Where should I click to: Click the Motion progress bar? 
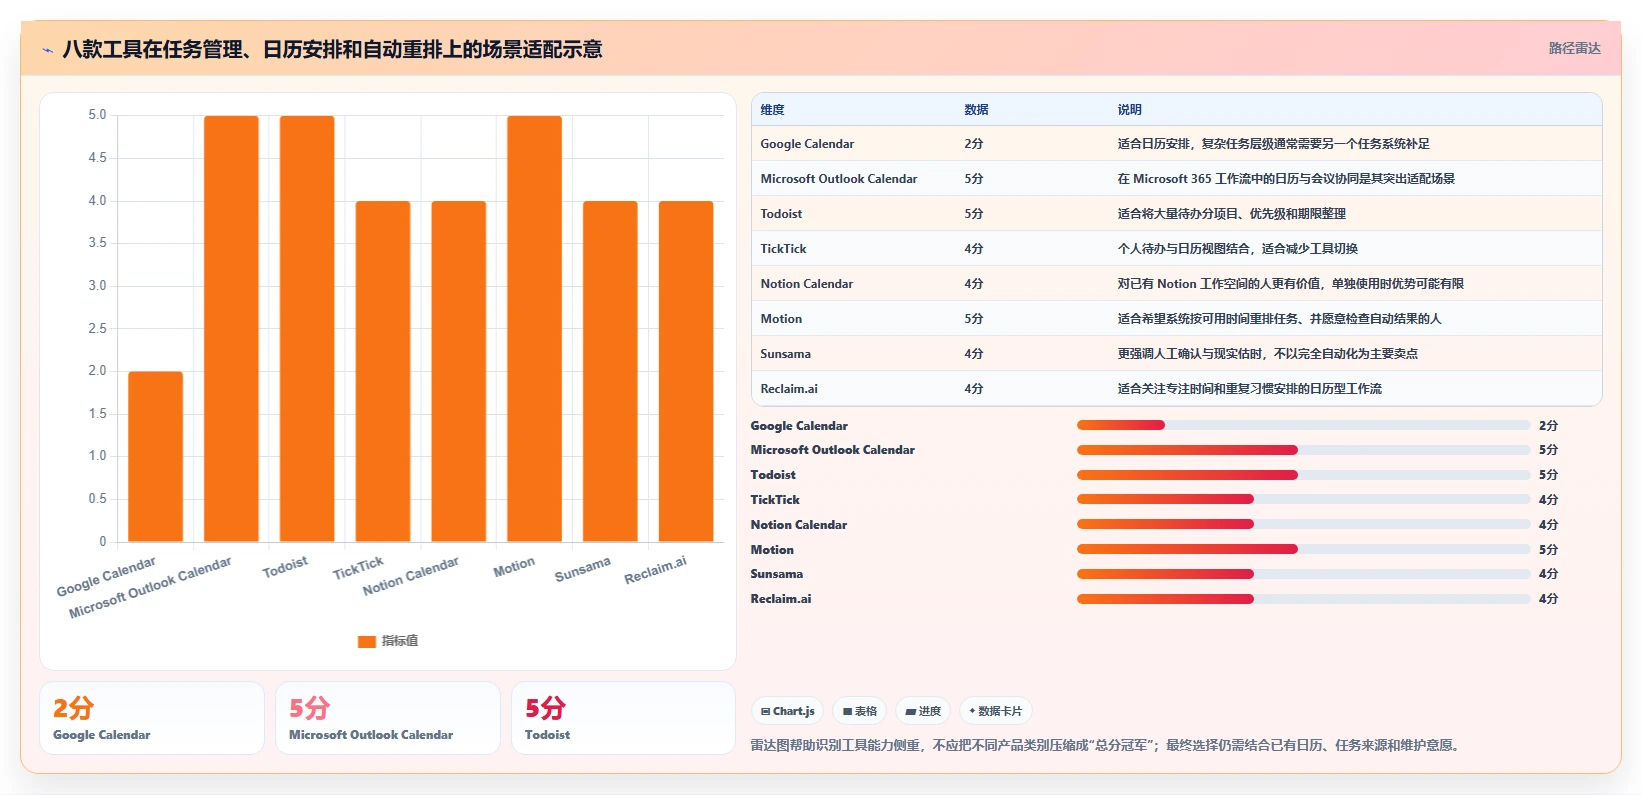[1303, 549]
